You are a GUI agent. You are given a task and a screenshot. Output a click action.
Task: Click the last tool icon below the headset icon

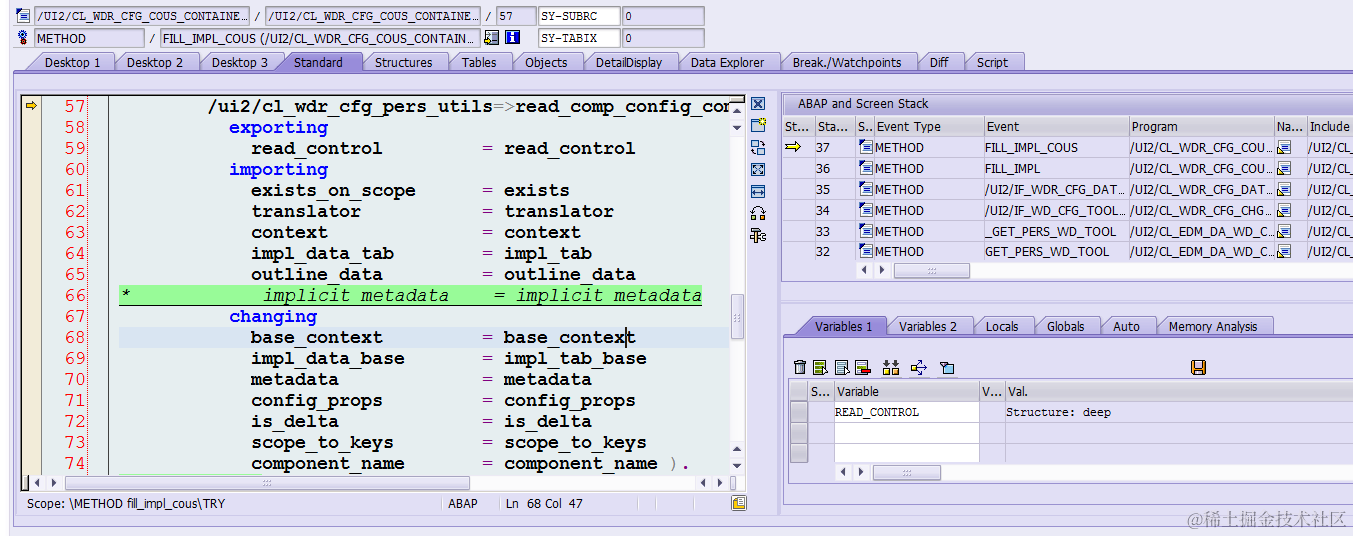tap(758, 235)
